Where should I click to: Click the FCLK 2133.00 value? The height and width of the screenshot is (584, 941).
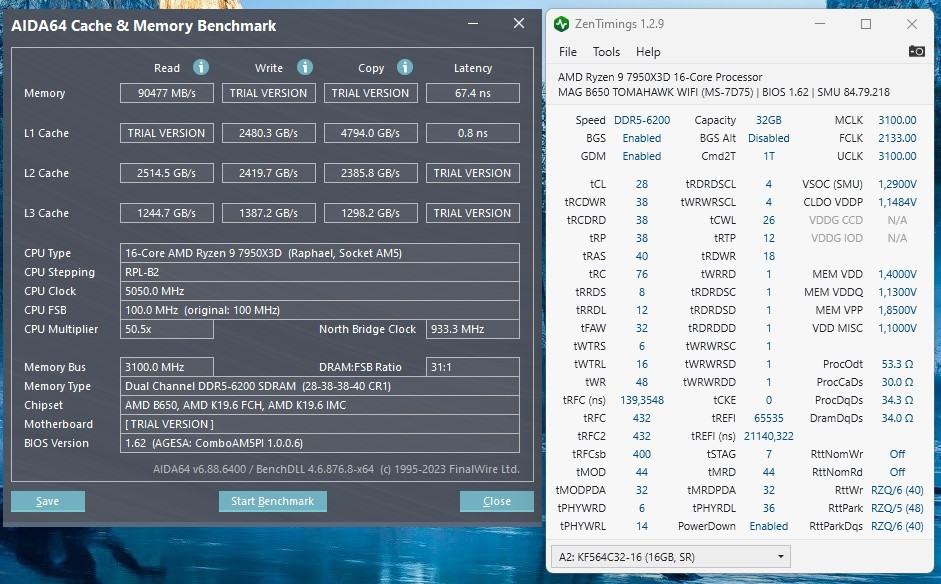(897, 138)
